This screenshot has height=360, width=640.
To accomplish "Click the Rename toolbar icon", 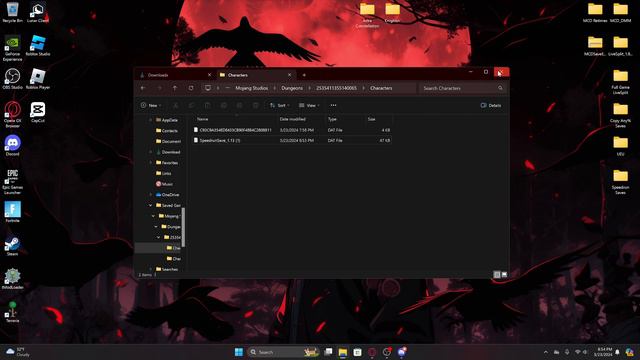I will tap(224, 105).
